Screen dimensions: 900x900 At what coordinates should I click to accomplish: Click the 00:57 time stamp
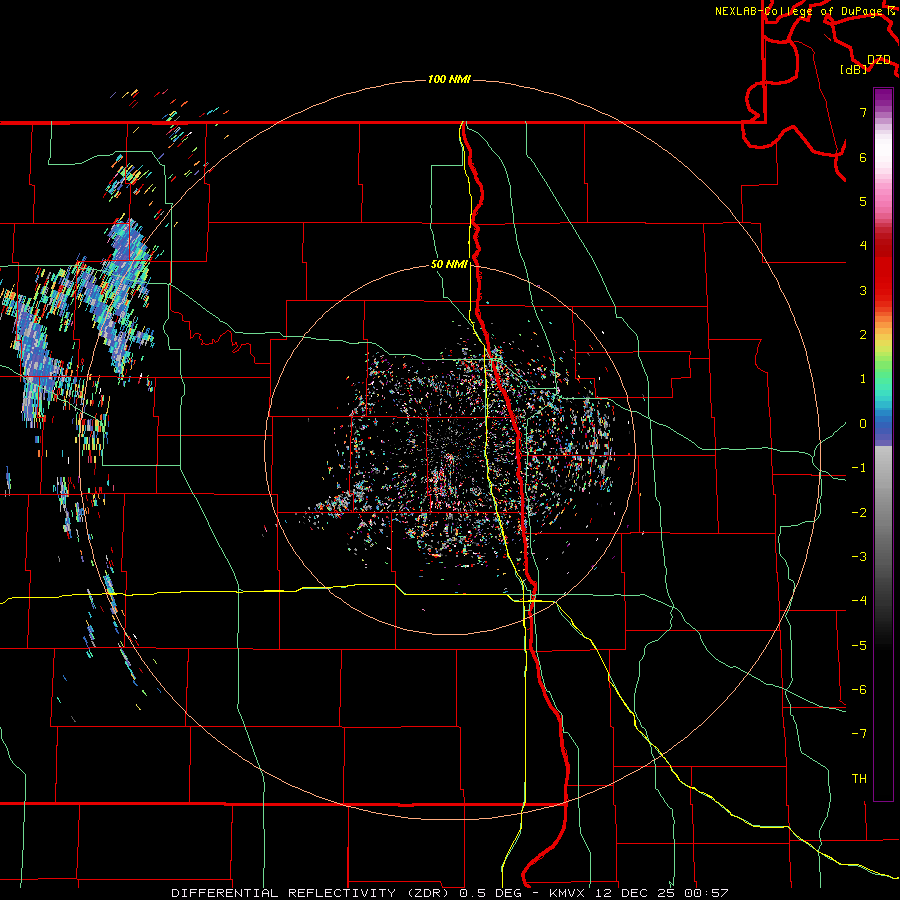(x=707, y=893)
